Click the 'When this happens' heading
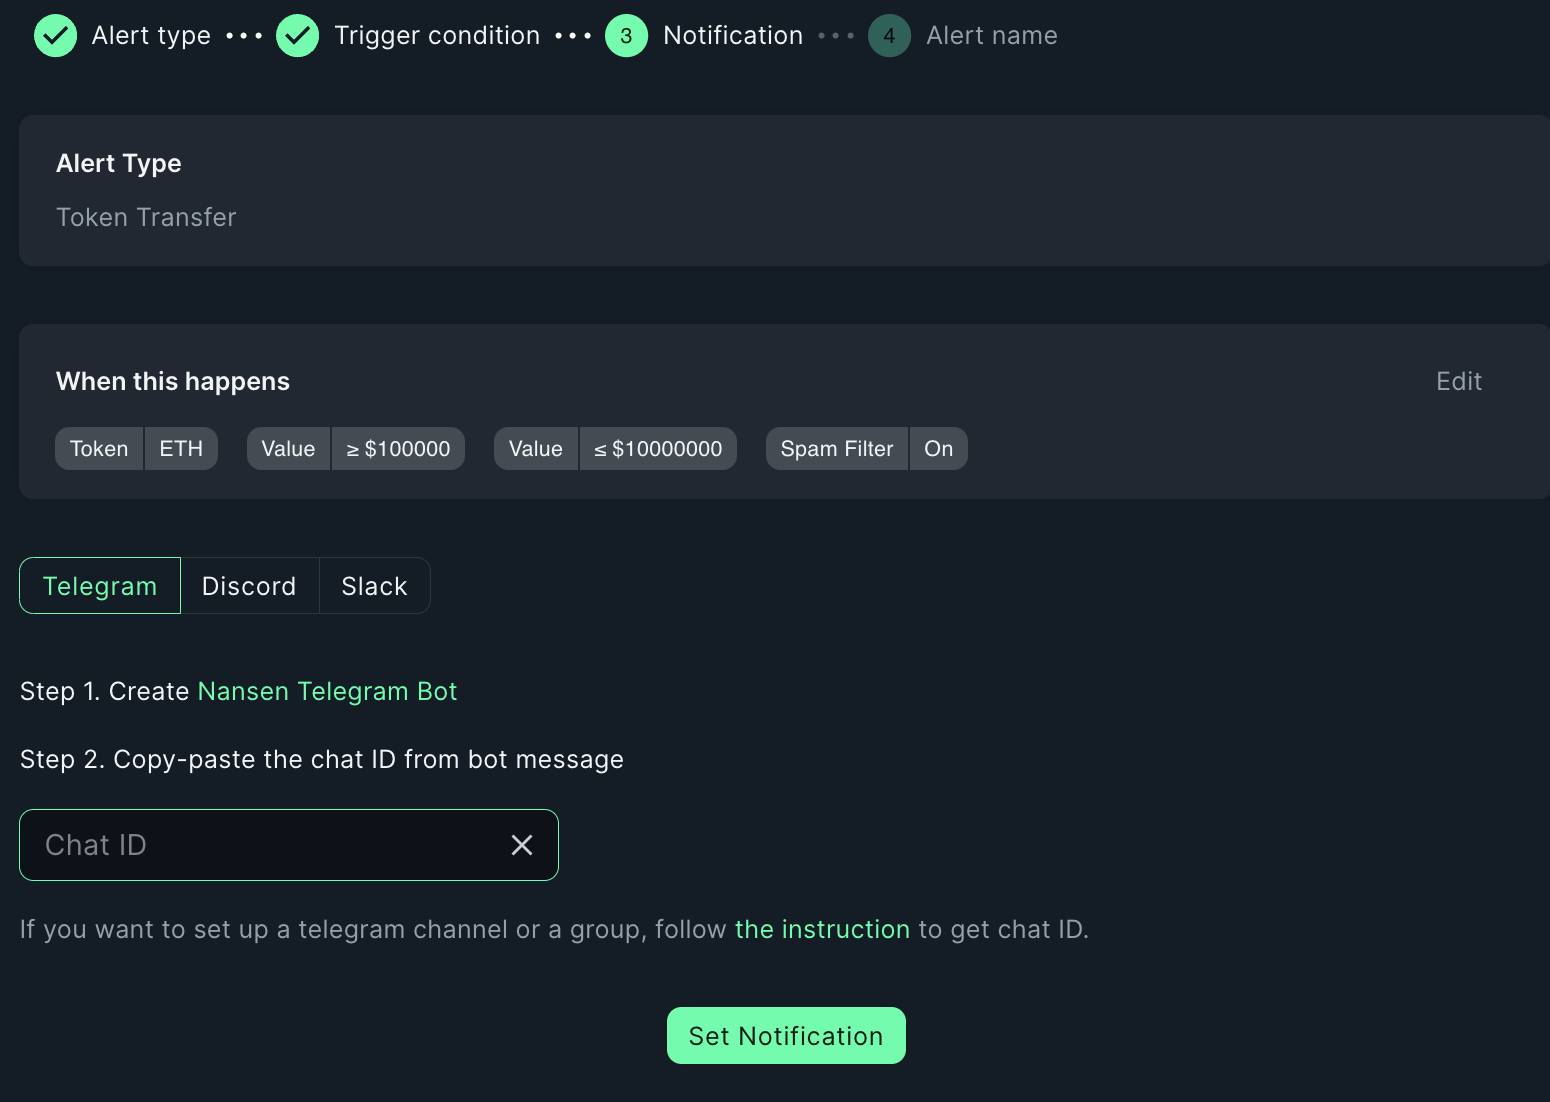Screen dimensions: 1550x1102 [173, 381]
